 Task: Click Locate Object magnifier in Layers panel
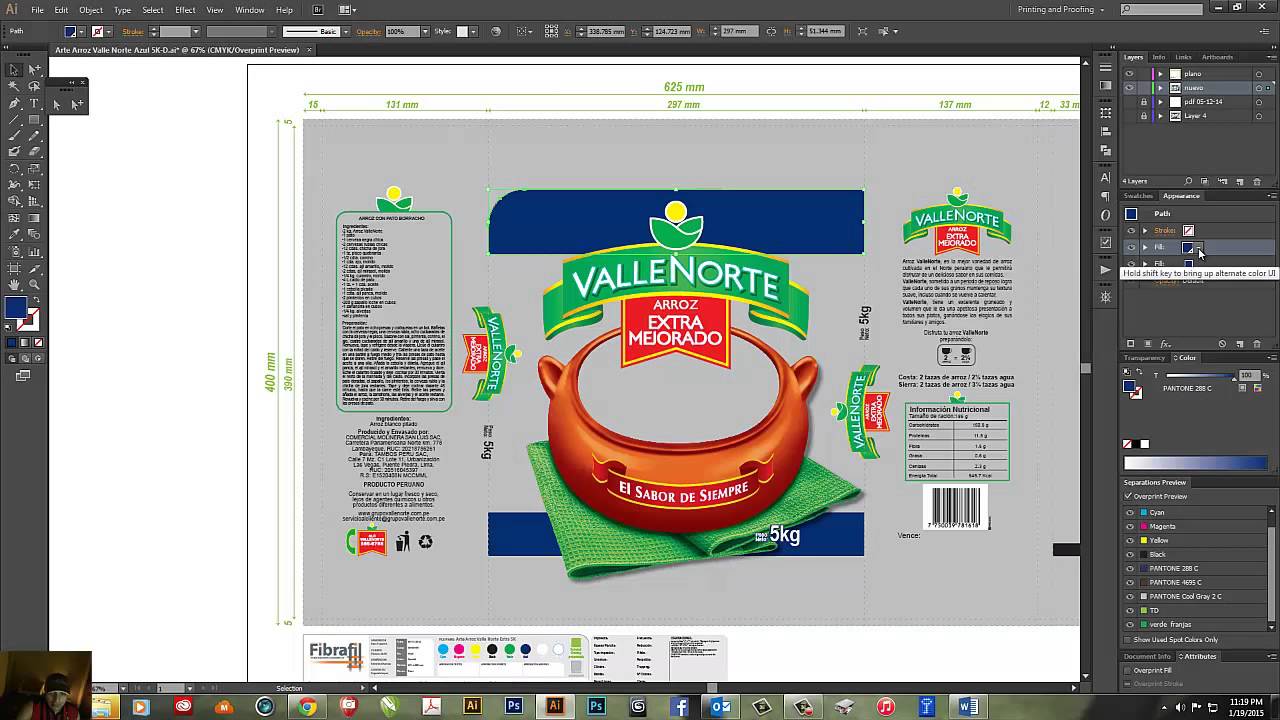(1188, 182)
